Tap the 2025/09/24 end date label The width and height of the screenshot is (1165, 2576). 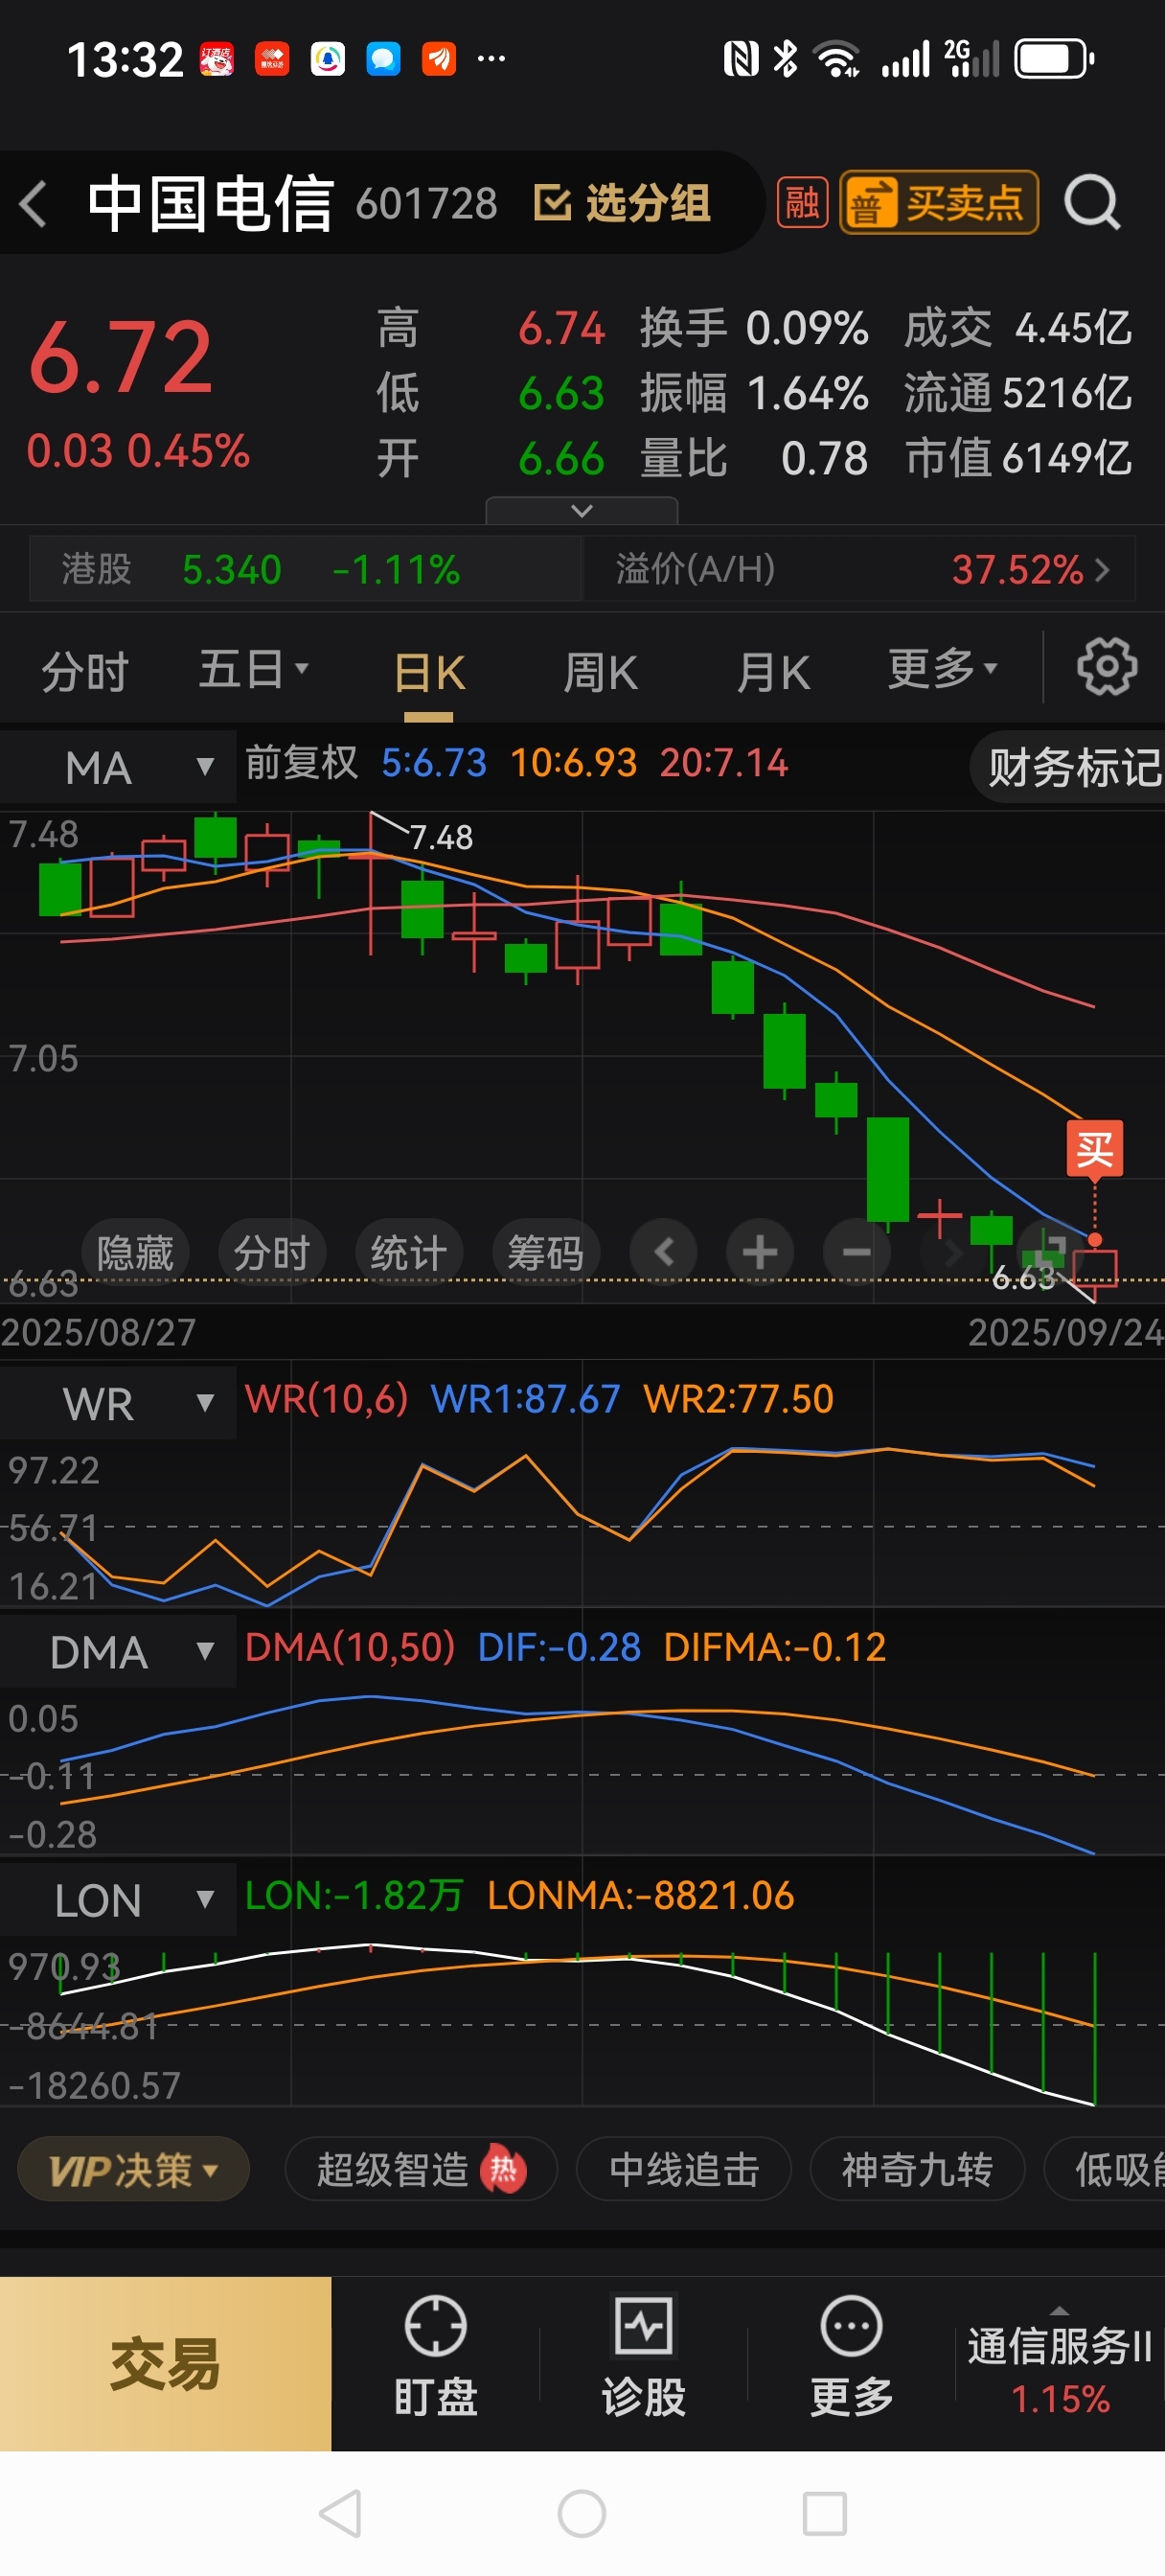1066,1333
